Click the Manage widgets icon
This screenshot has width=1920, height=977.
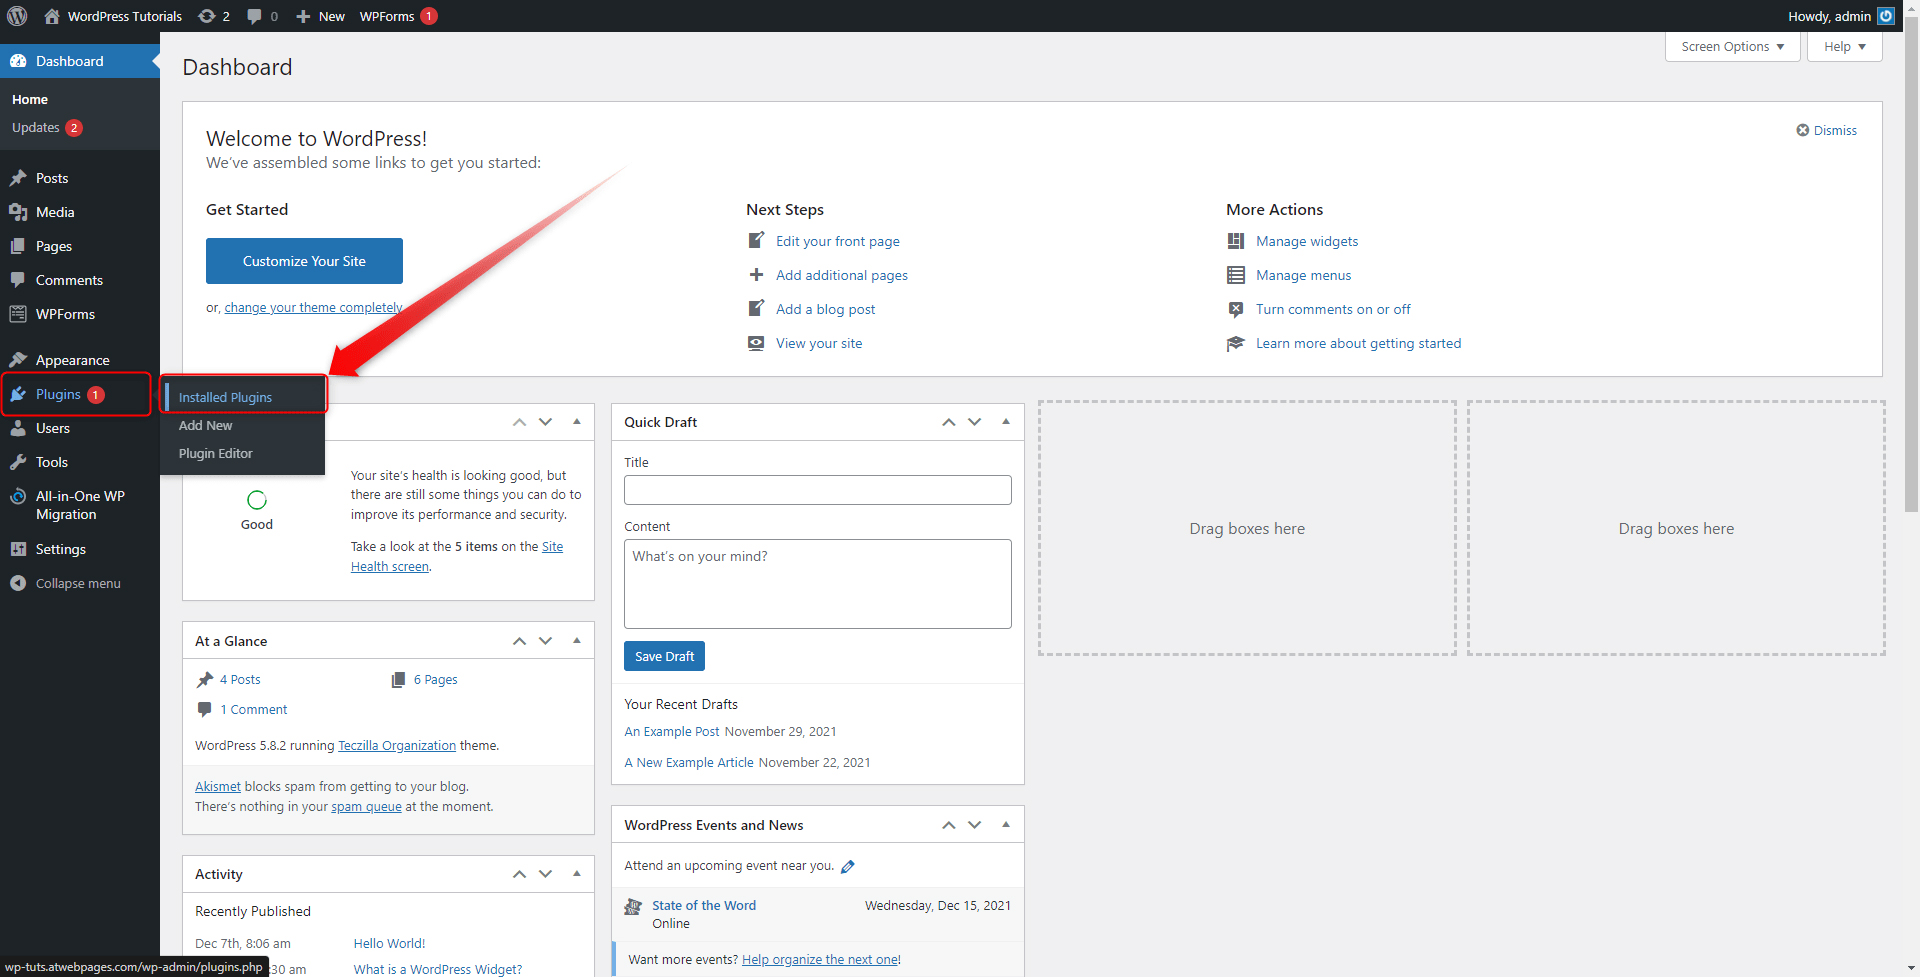click(1236, 241)
